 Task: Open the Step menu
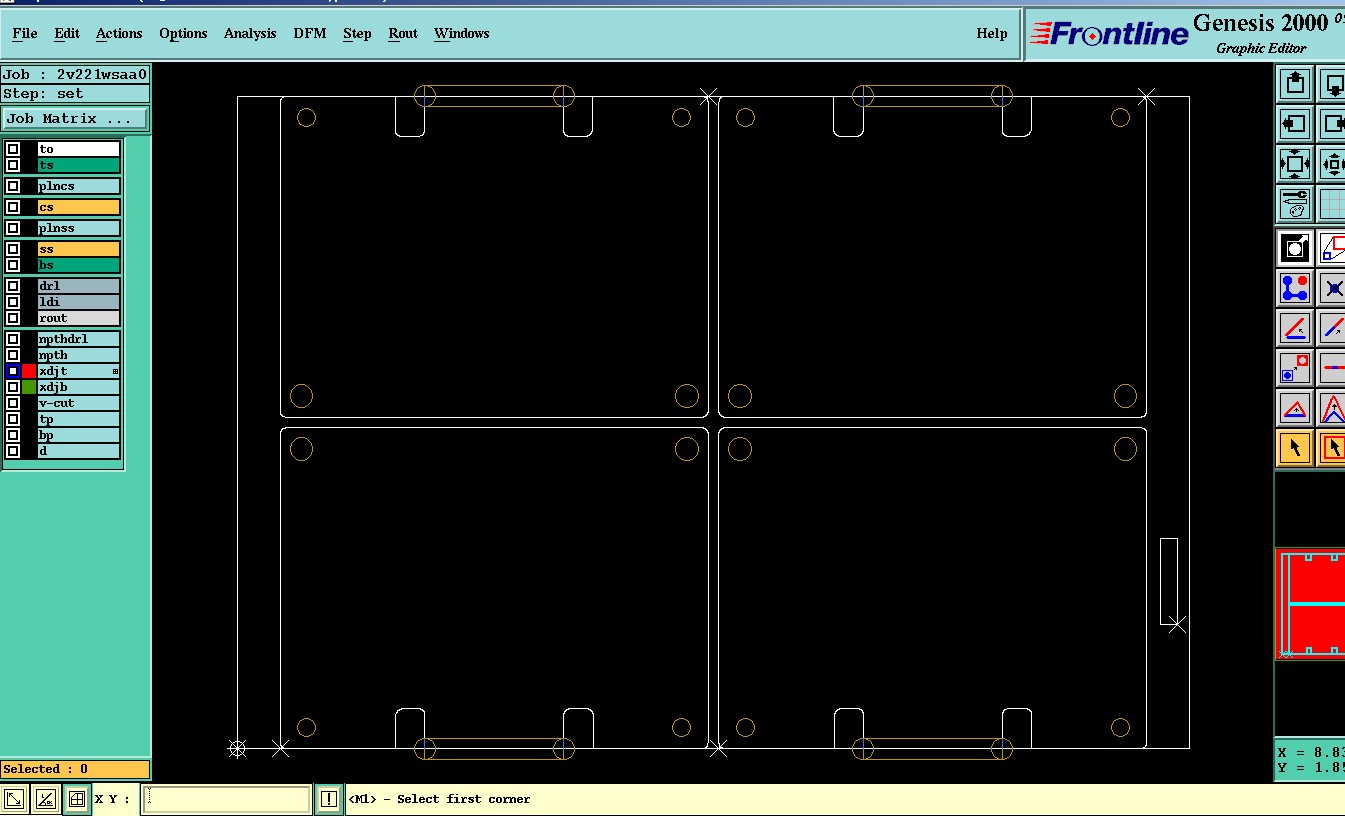click(357, 33)
